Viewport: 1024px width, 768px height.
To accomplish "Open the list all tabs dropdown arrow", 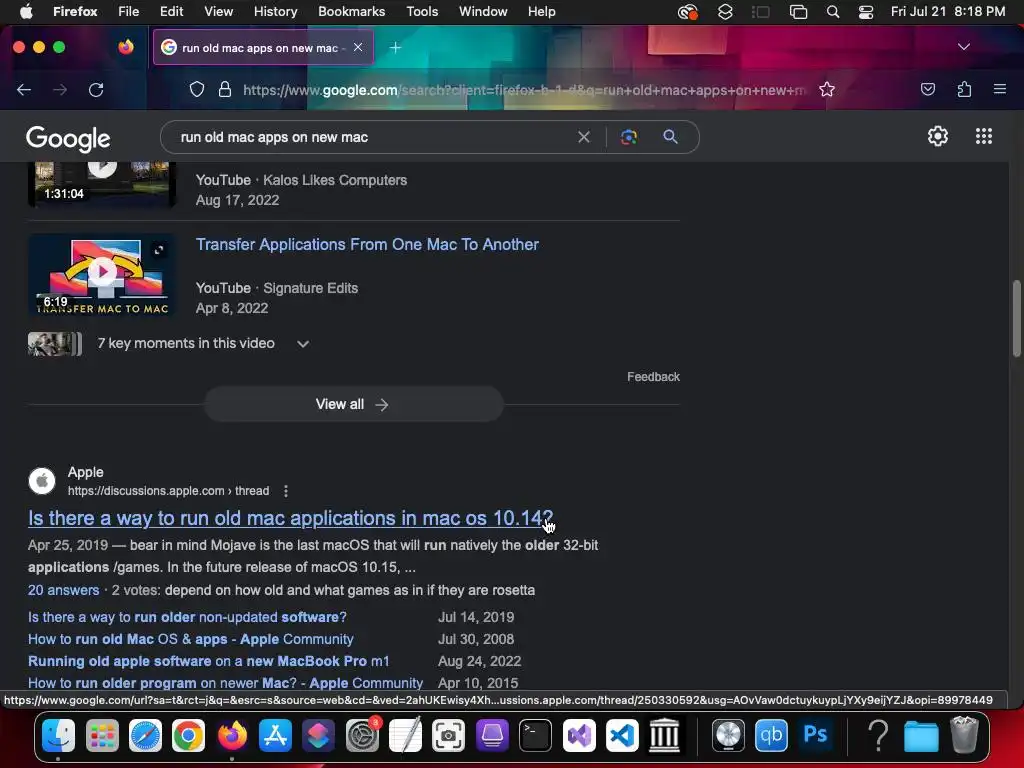I will click(x=963, y=47).
